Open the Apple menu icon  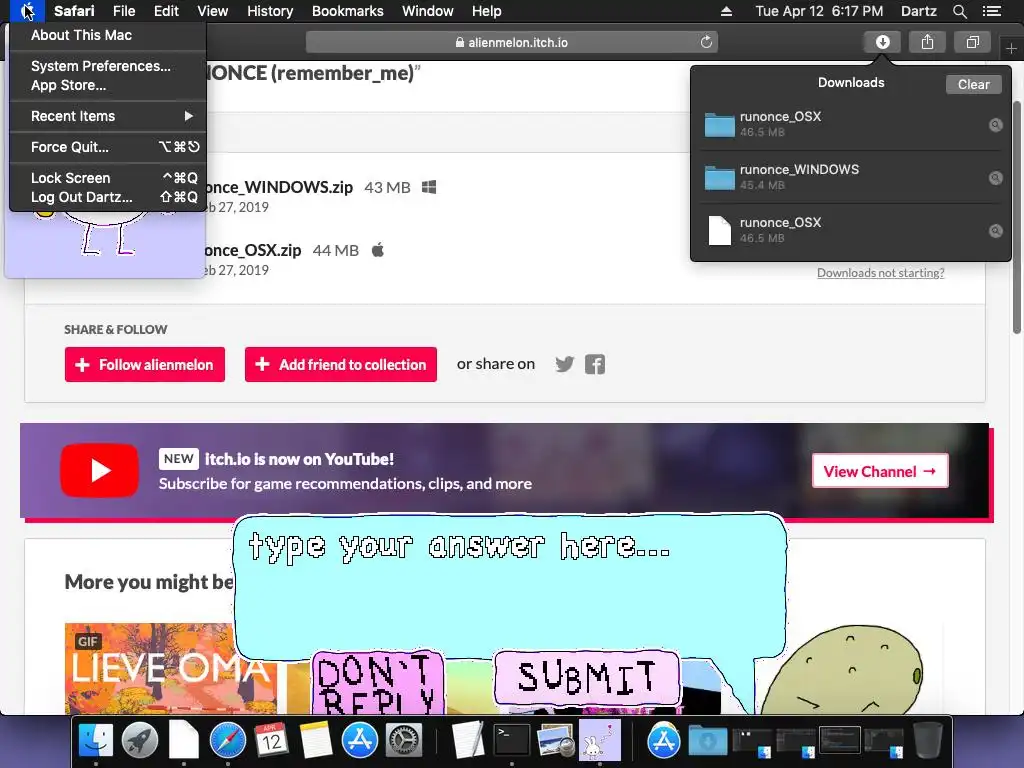tap(27, 11)
